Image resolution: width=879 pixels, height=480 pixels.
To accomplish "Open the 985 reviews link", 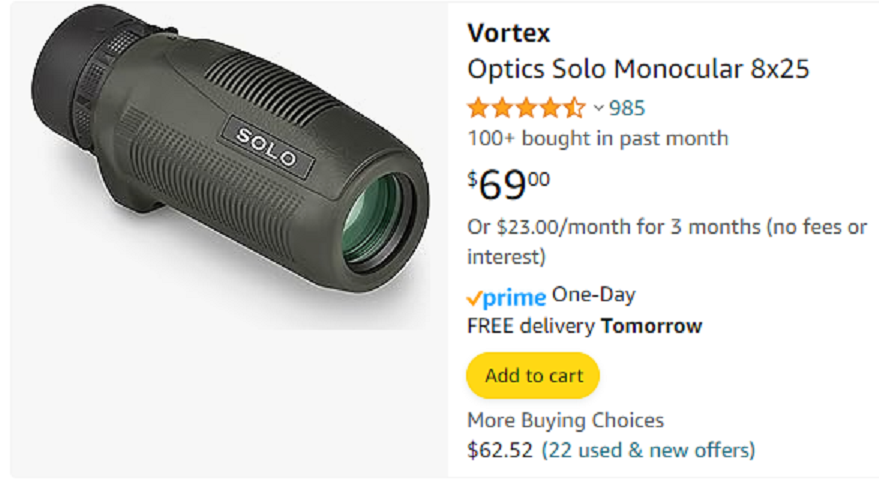I will pyautogui.click(x=627, y=108).
